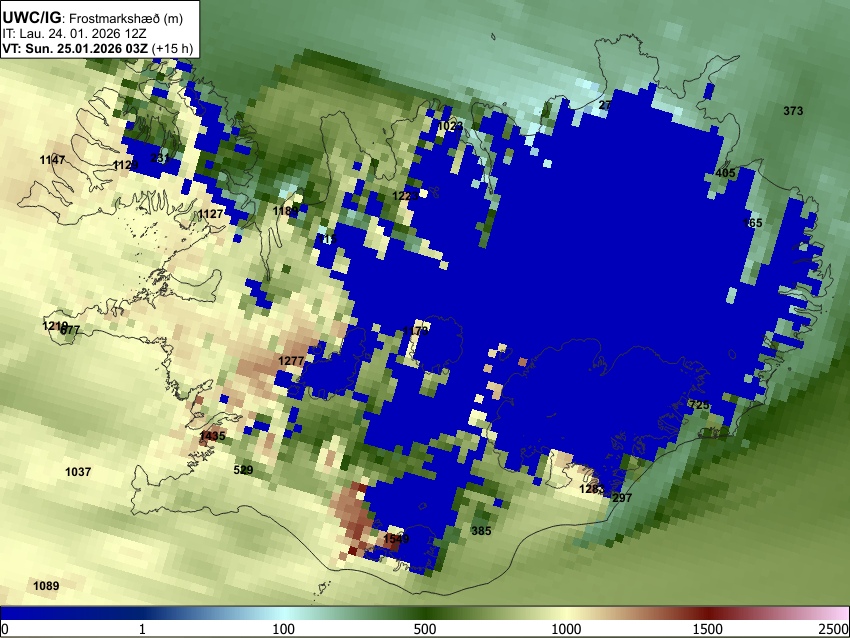Click the 1000 tick on the color scale
The image size is (850, 638).
click(566, 629)
